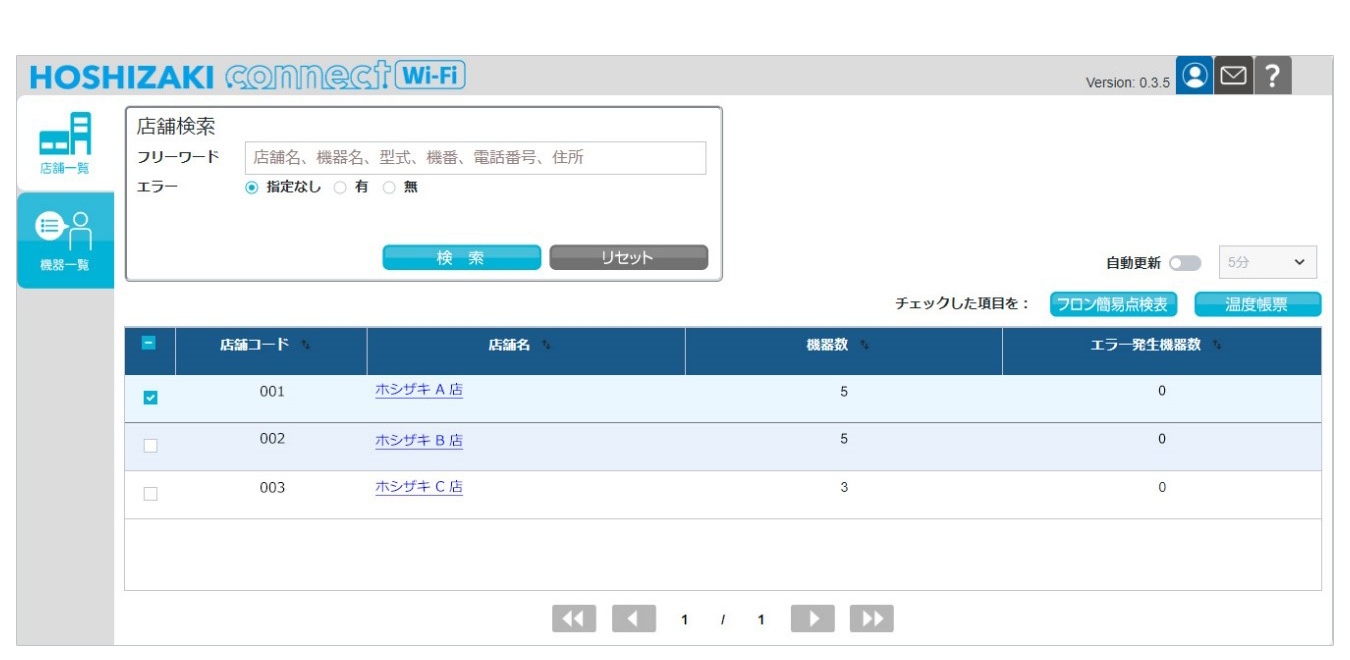The height and width of the screenshot is (660, 1350).
Task: Open the ホシザキ B 店 store link
Action: [418, 440]
